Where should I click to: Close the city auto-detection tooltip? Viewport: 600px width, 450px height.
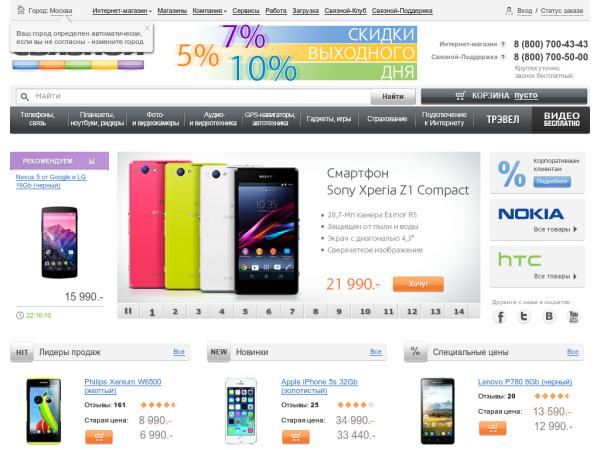[147, 28]
